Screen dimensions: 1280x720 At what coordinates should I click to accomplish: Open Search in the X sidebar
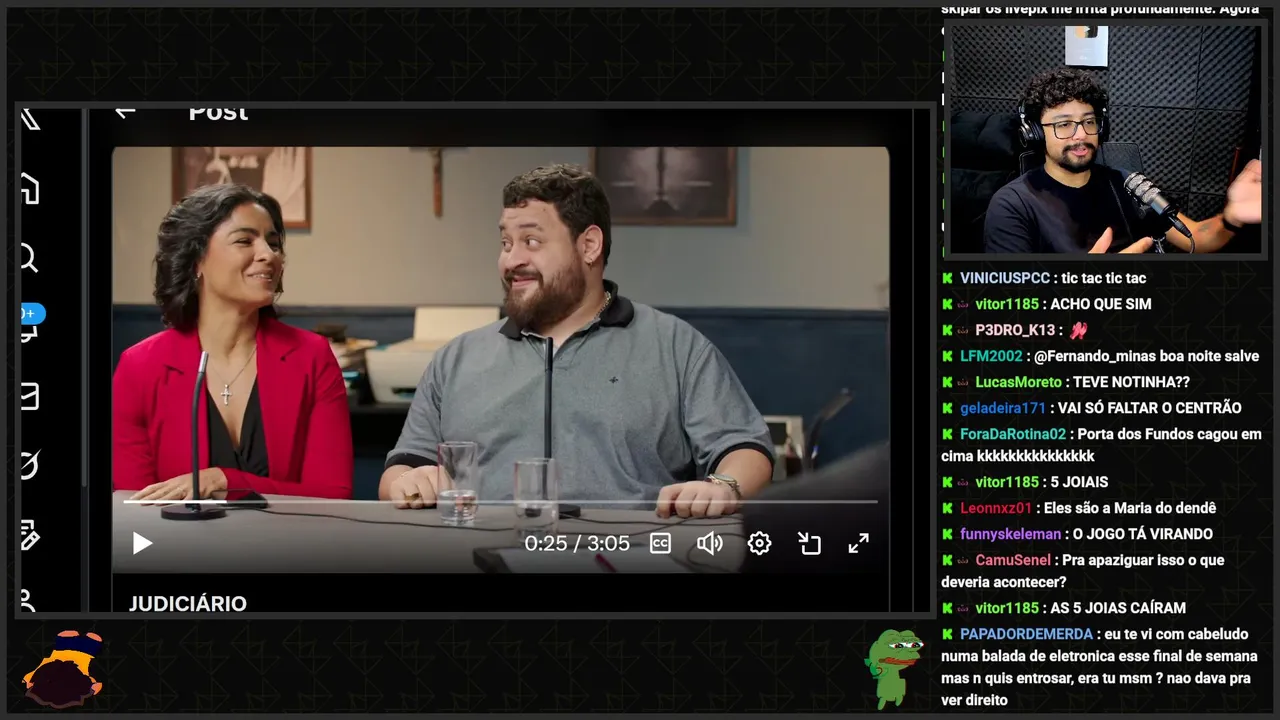(x=29, y=259)
